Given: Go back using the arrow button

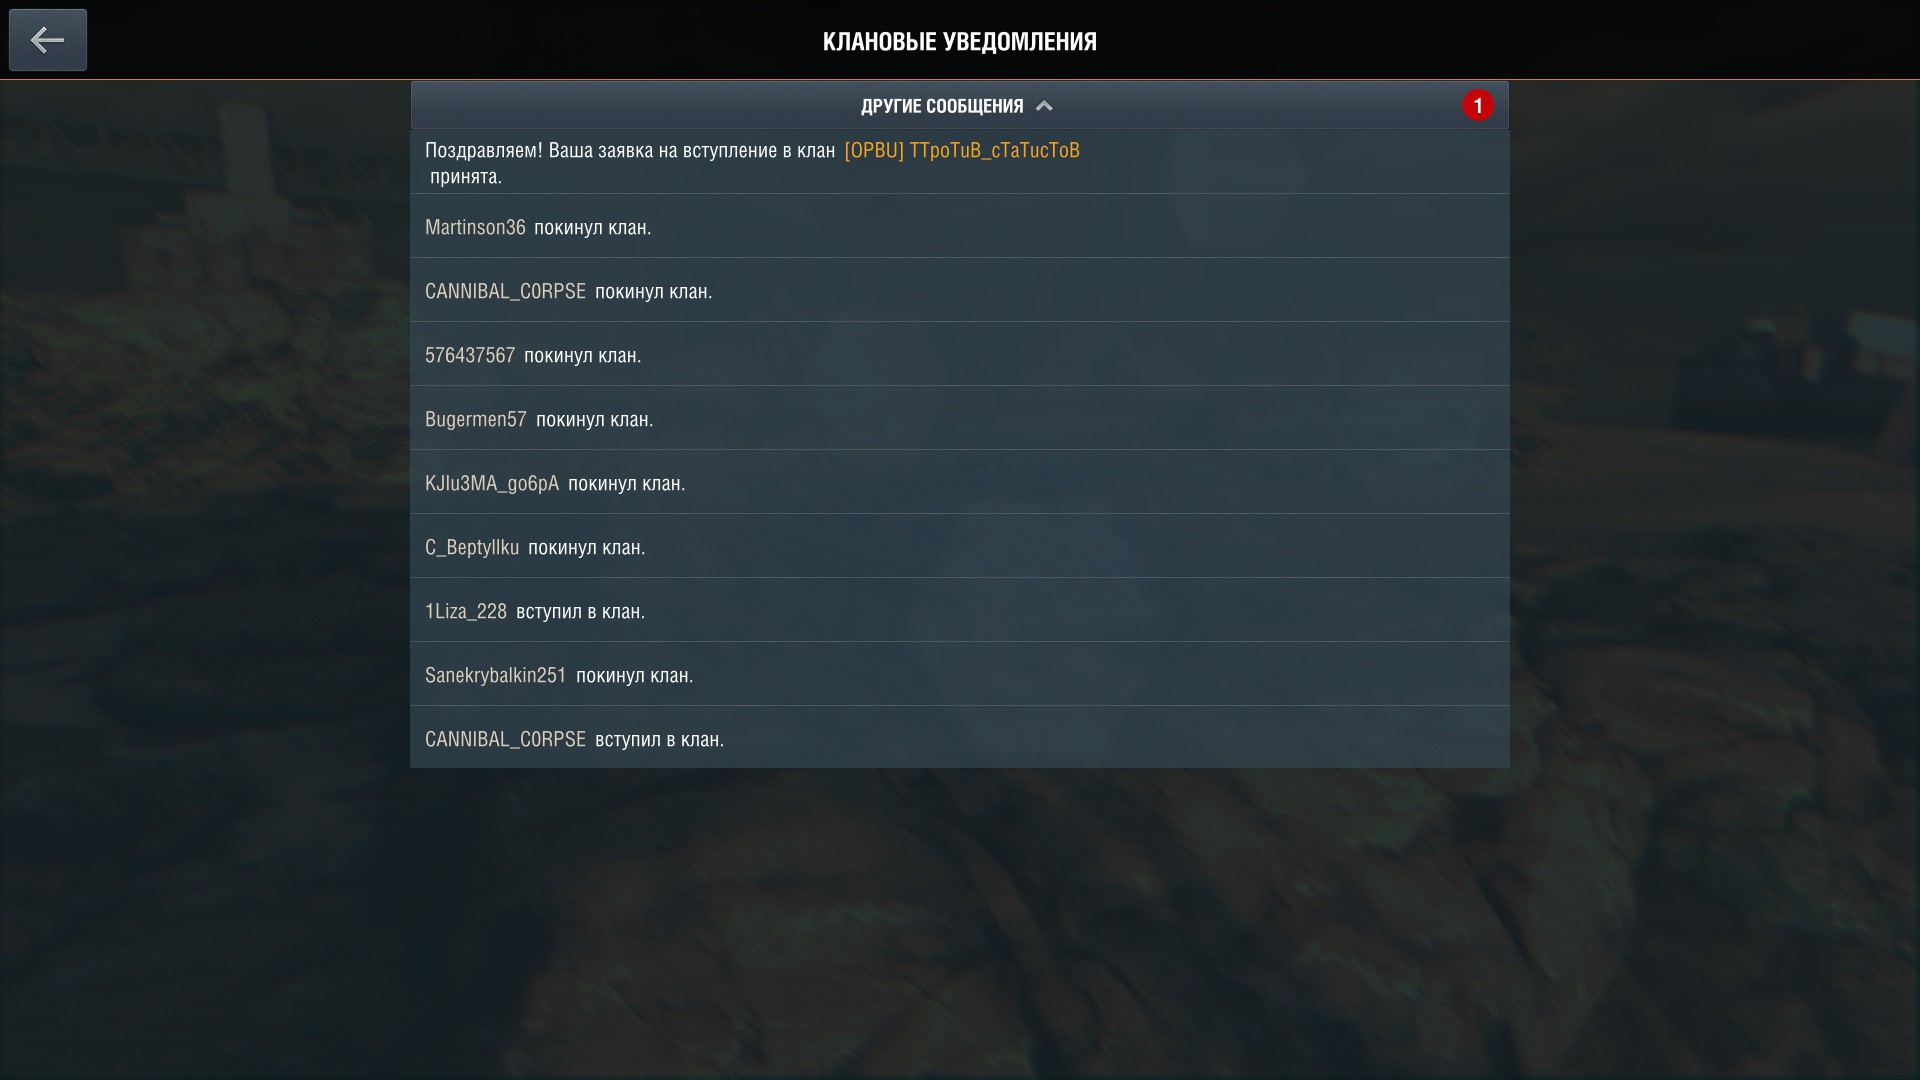Looking at the screenshot, I should (48, 40).
